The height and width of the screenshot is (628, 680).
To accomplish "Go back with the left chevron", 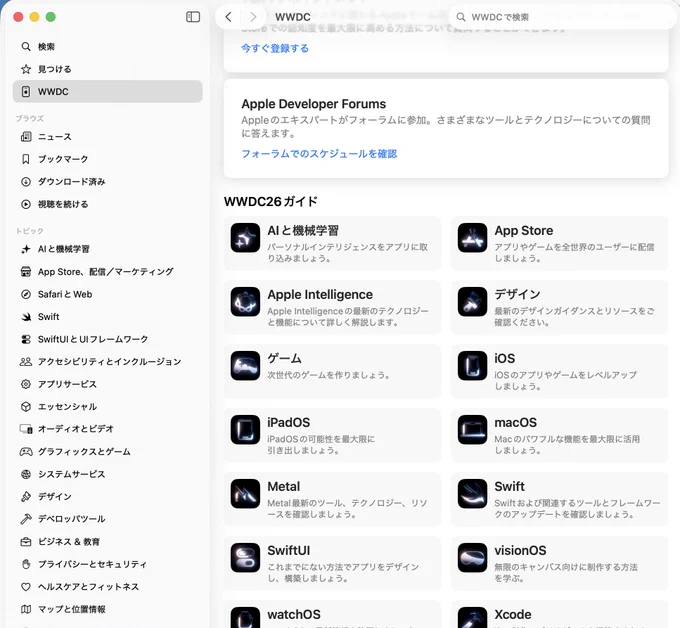I will pos(229,17).
